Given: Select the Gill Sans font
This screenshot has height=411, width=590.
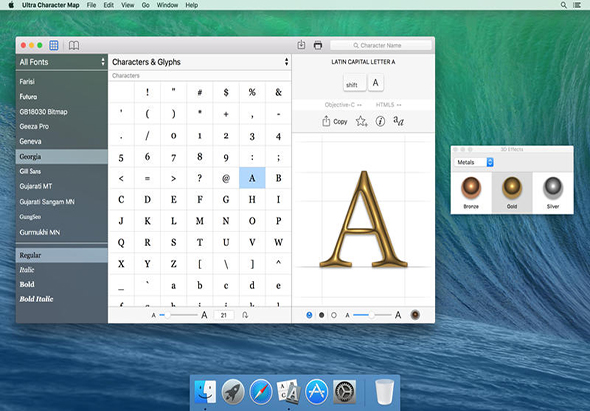Looking at the screenshot, I should point(62,171).
